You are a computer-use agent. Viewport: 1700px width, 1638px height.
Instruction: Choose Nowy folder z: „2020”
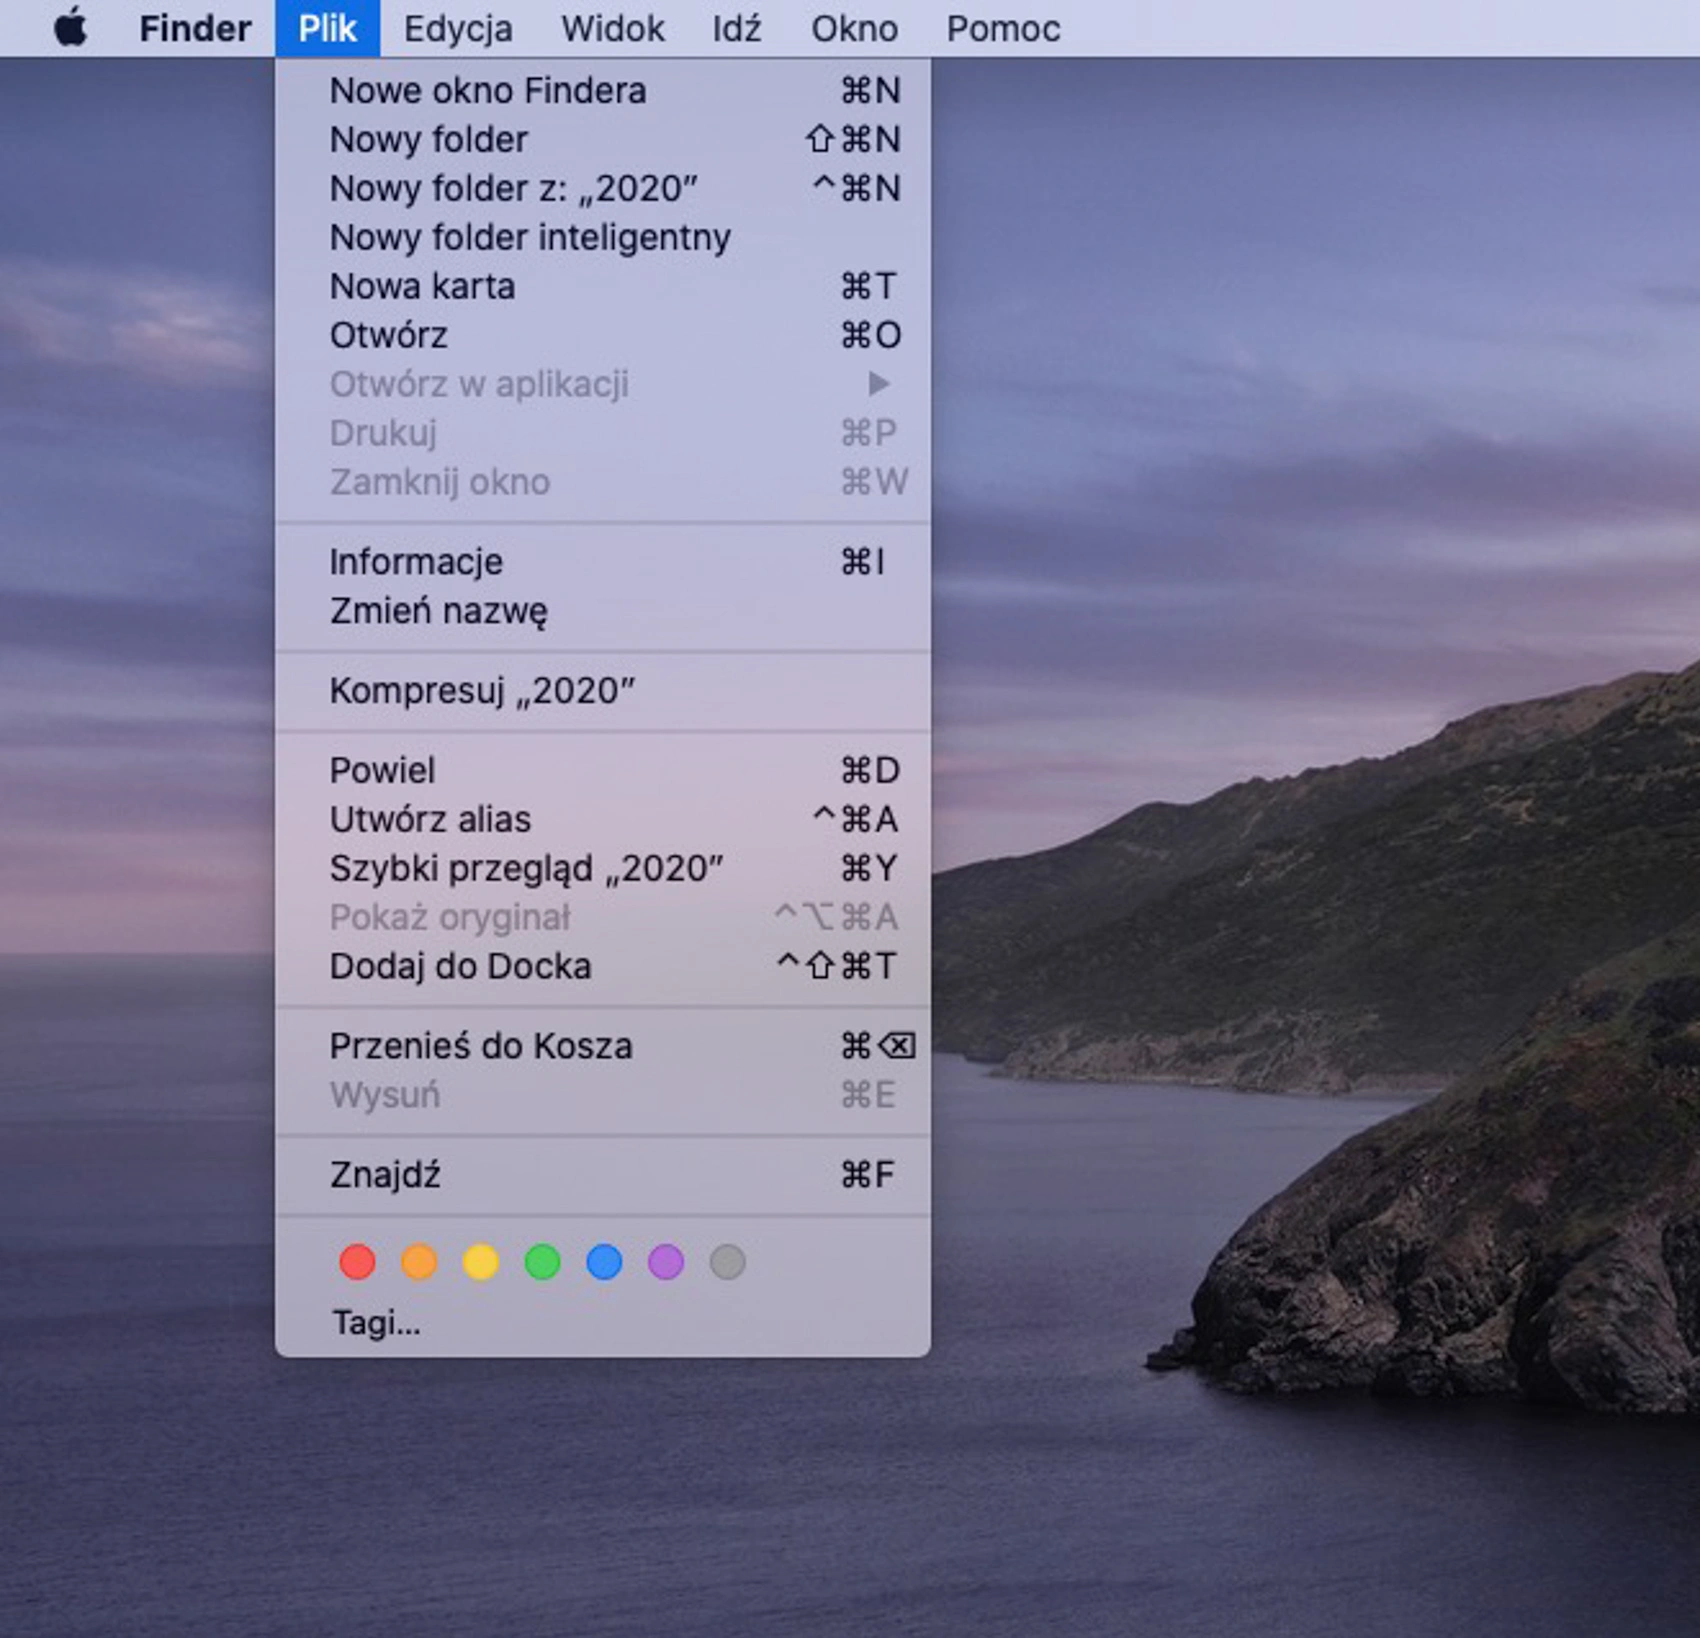(603, 189)
